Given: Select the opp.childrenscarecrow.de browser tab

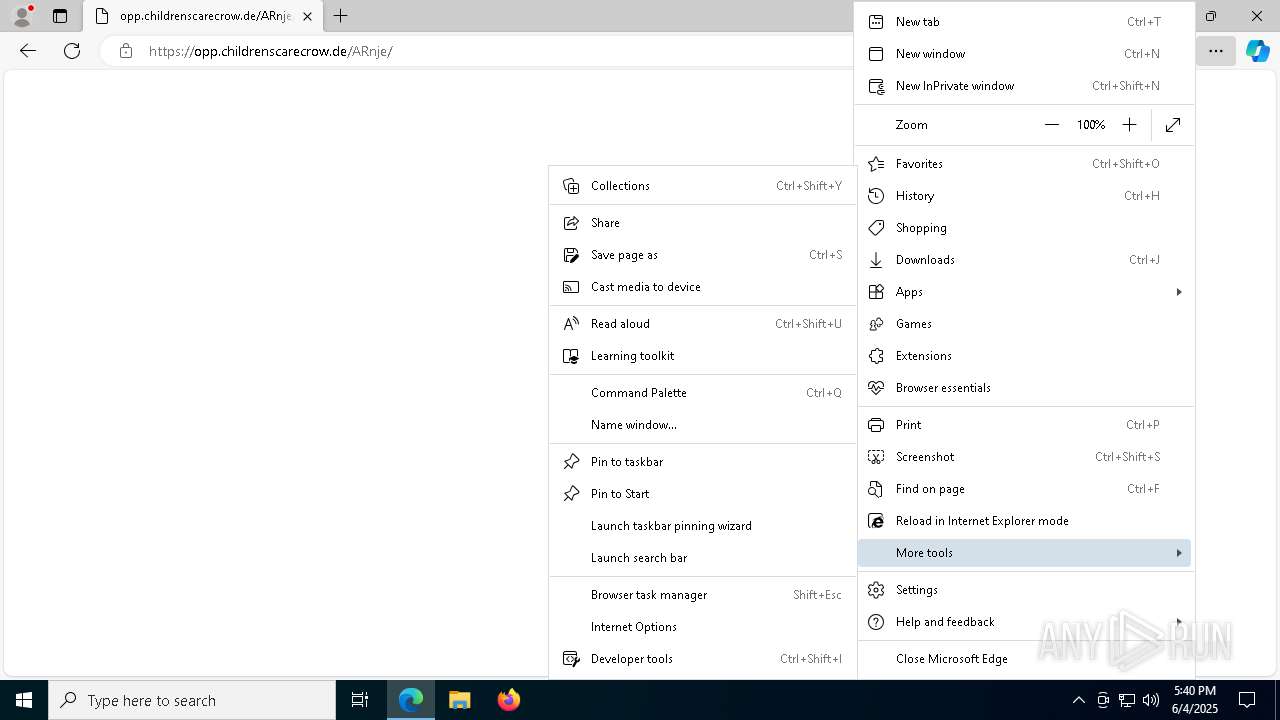Looking at the screenshot, I should (203, 16).
